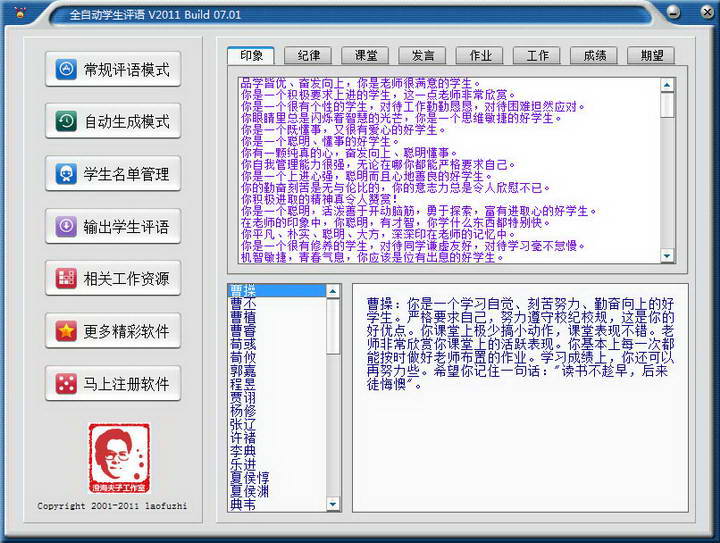Select student 程昱 in list

277,384
